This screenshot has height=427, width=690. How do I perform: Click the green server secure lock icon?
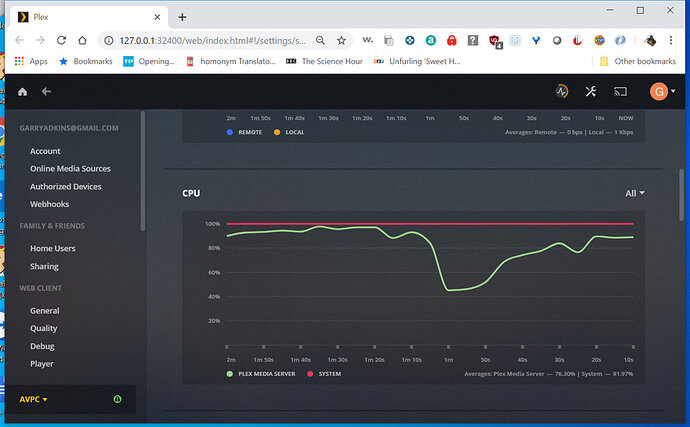(x=117, y=399)
